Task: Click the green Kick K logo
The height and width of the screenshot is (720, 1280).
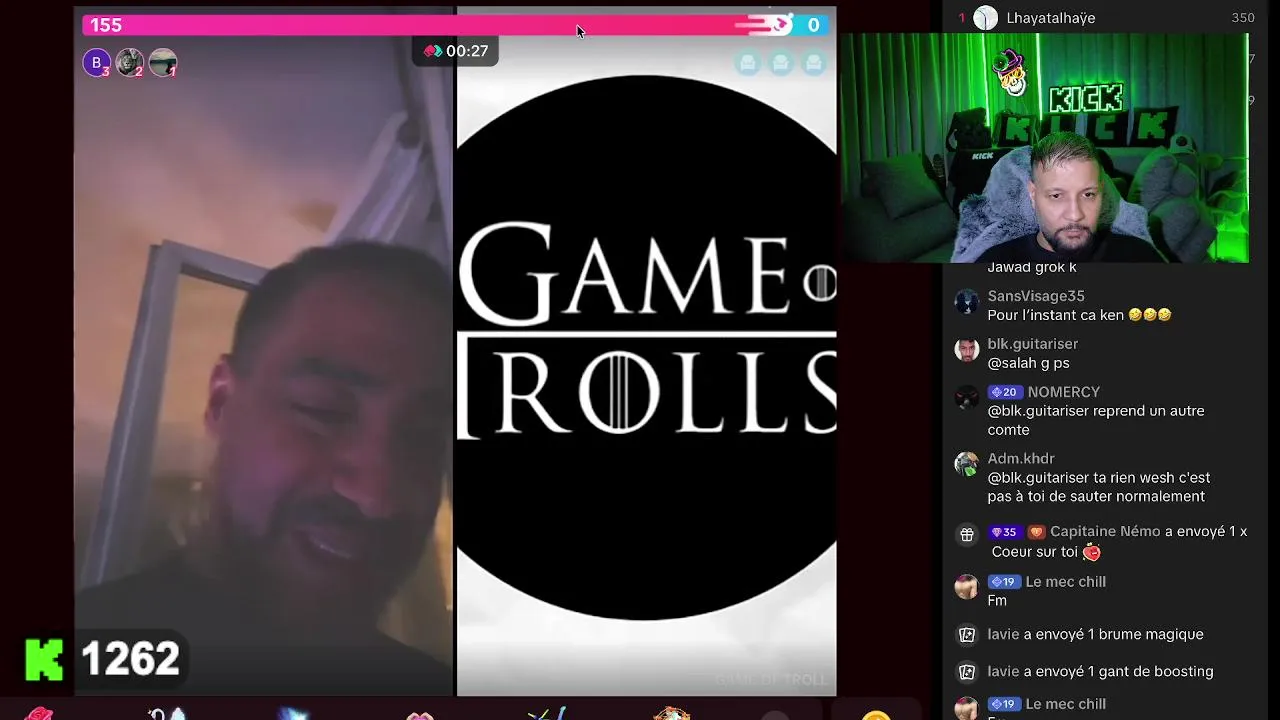Action: tap(44, 660)
